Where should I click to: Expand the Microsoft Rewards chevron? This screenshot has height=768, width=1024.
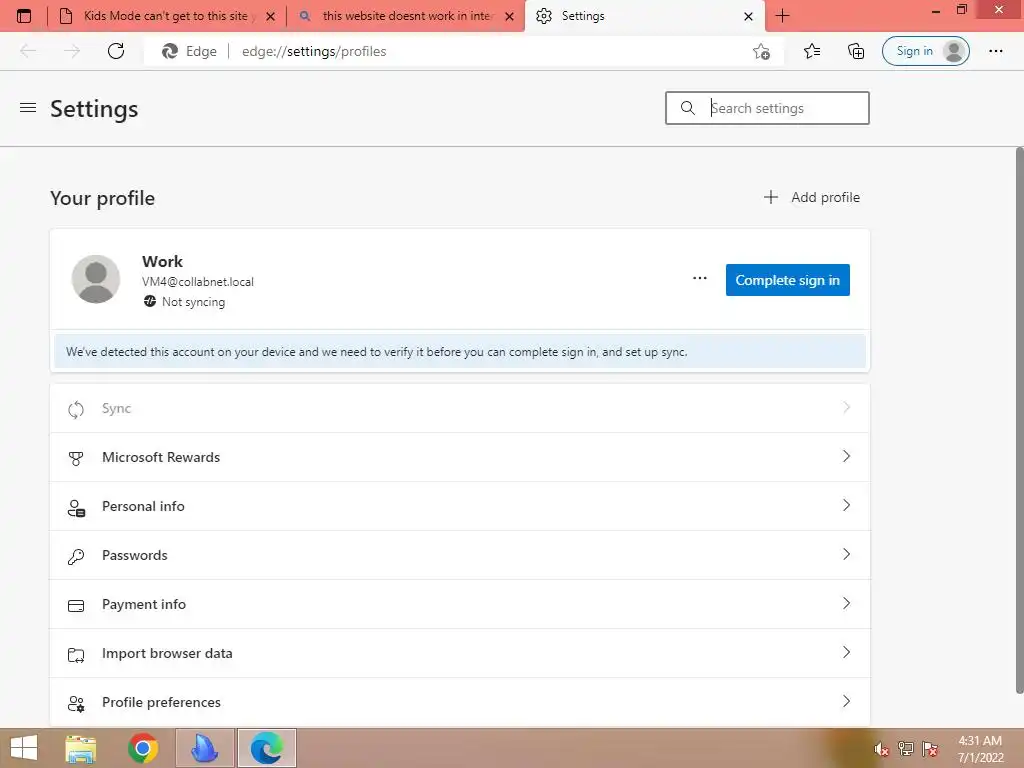pyautogui.click(x=846, y=456)
